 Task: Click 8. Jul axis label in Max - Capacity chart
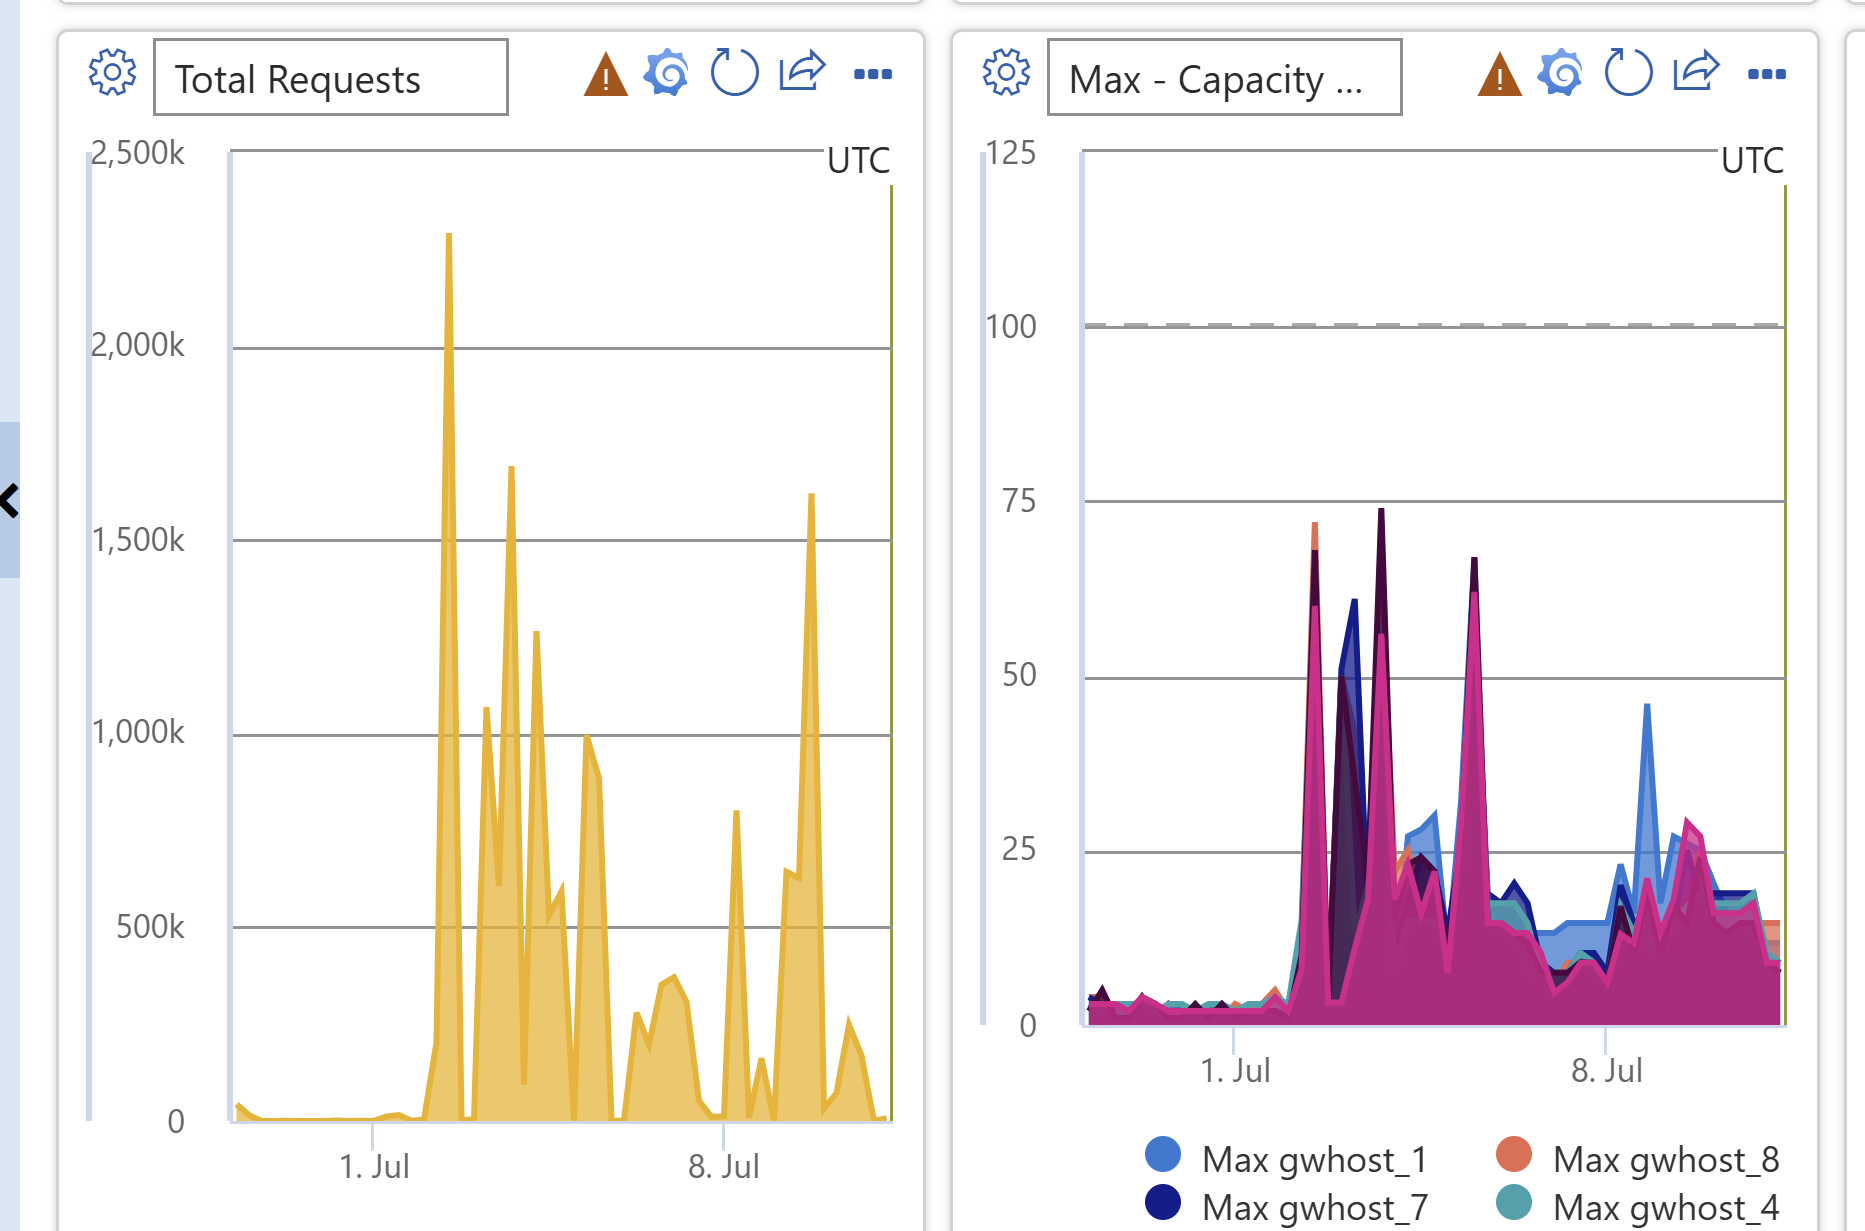click(x=1607, y=1071)
